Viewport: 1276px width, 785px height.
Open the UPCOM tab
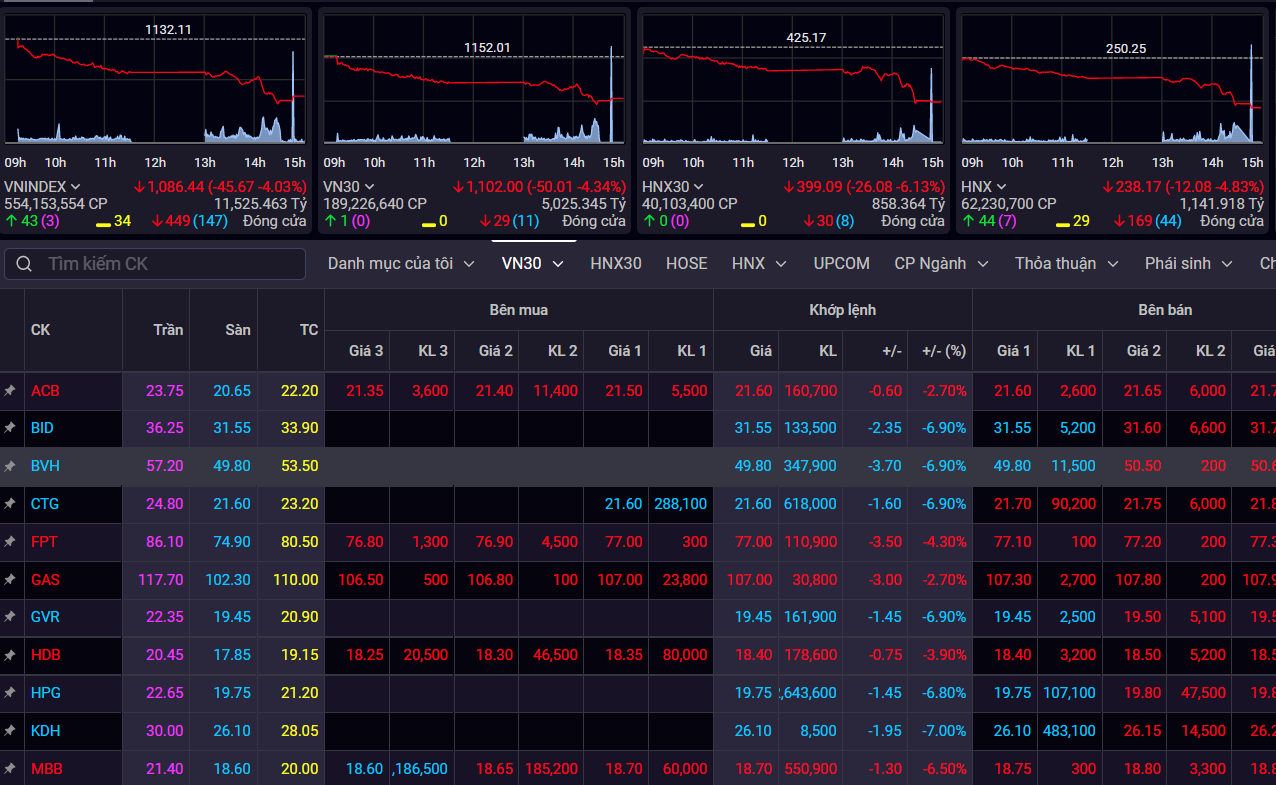click(x=841, y=264)
